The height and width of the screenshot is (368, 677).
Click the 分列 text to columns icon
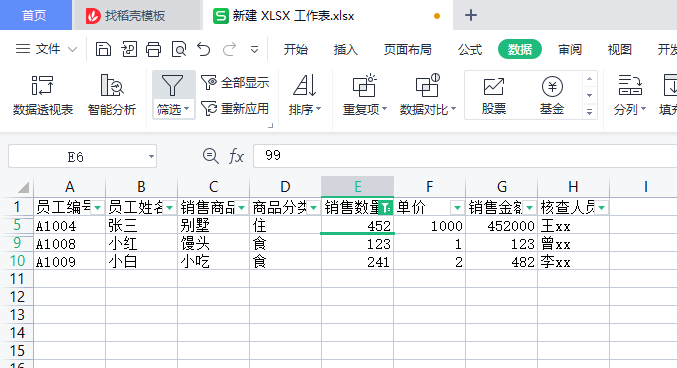coord(630,86)
